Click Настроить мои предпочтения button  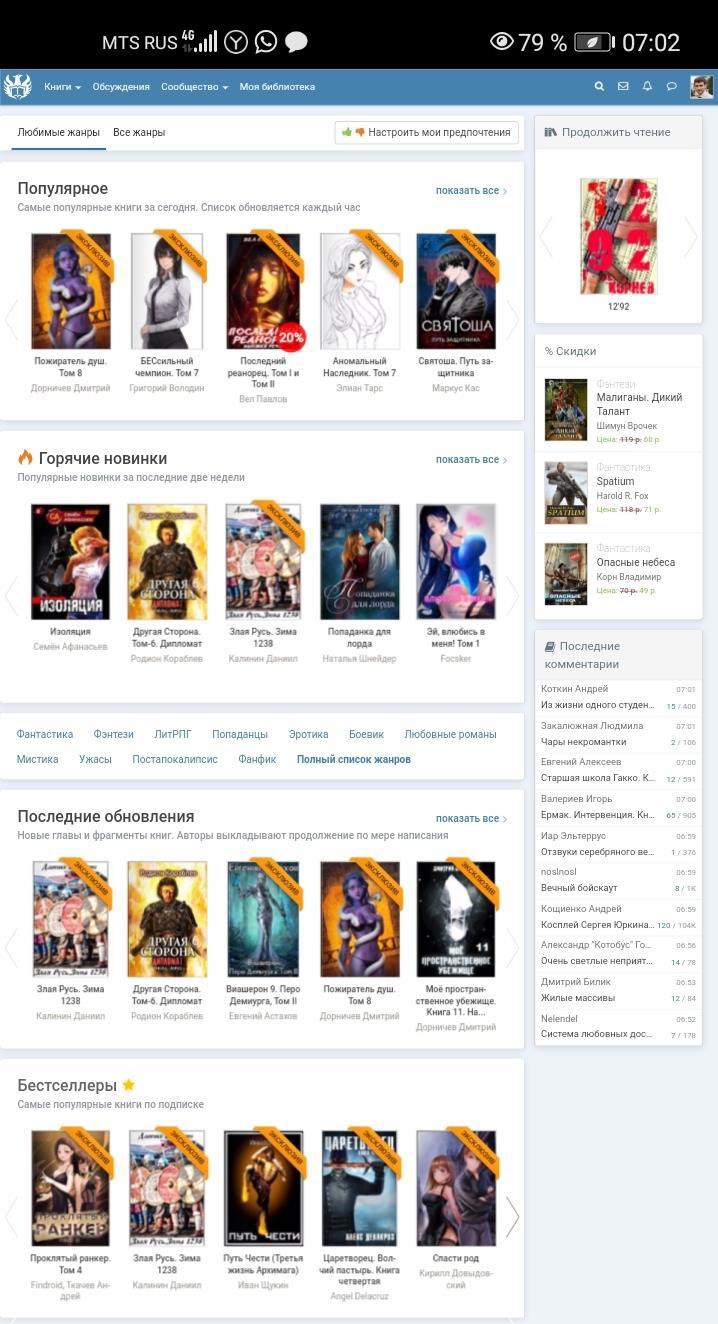tap(427, 132)
